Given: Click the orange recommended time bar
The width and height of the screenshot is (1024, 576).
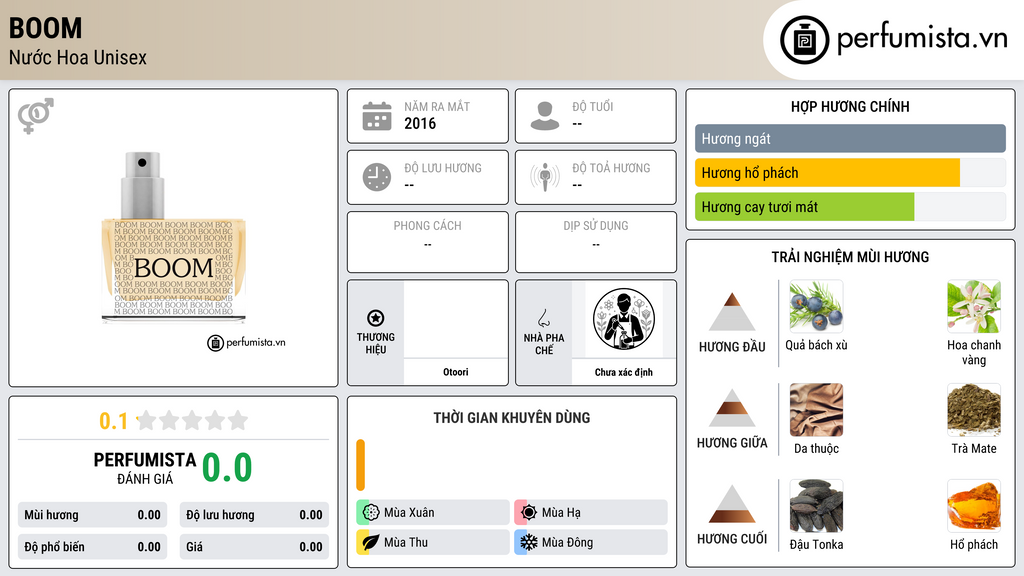Looking at the screenshot, I should point(360,465).
